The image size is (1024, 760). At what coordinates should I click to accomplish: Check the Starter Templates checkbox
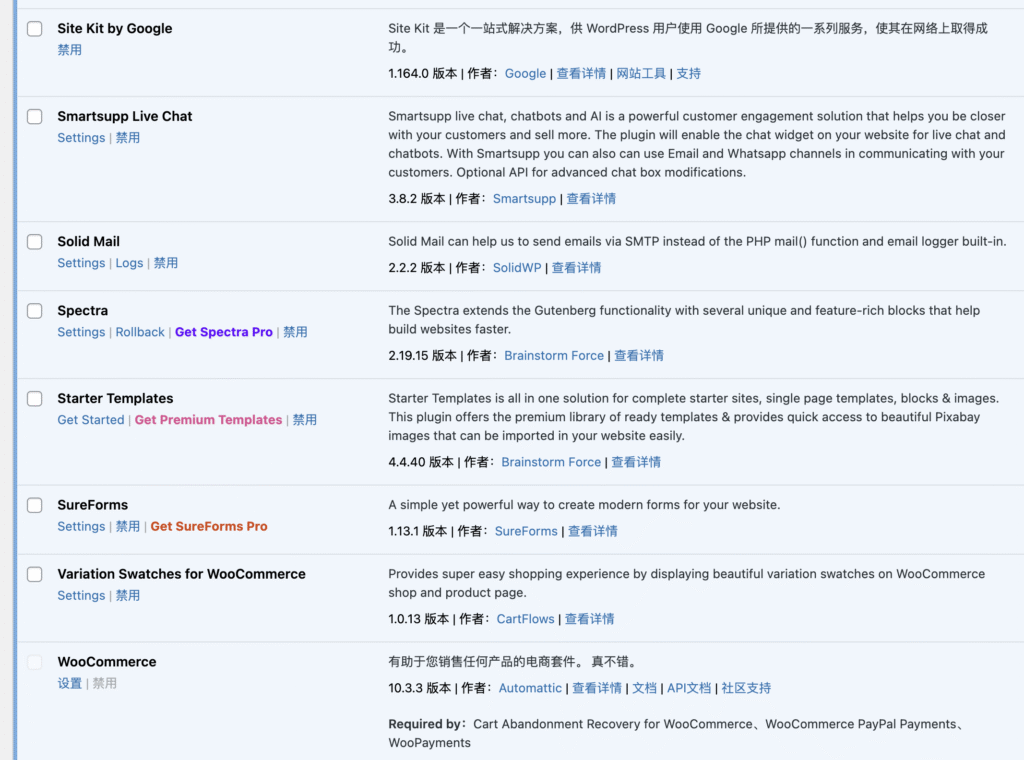click(35, 399)
